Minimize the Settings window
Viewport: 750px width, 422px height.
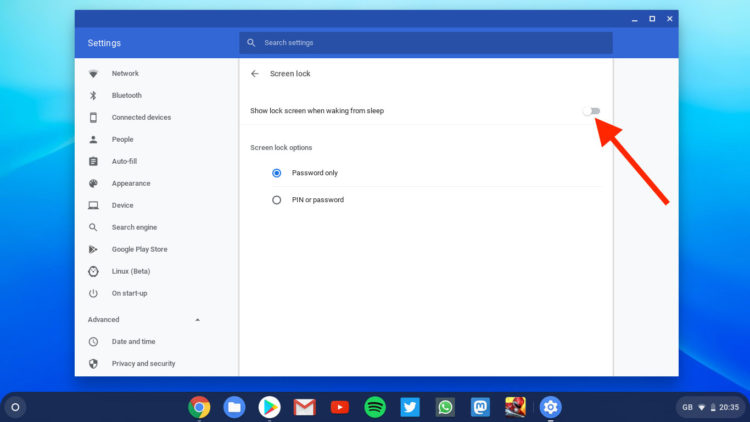(635, 19)
